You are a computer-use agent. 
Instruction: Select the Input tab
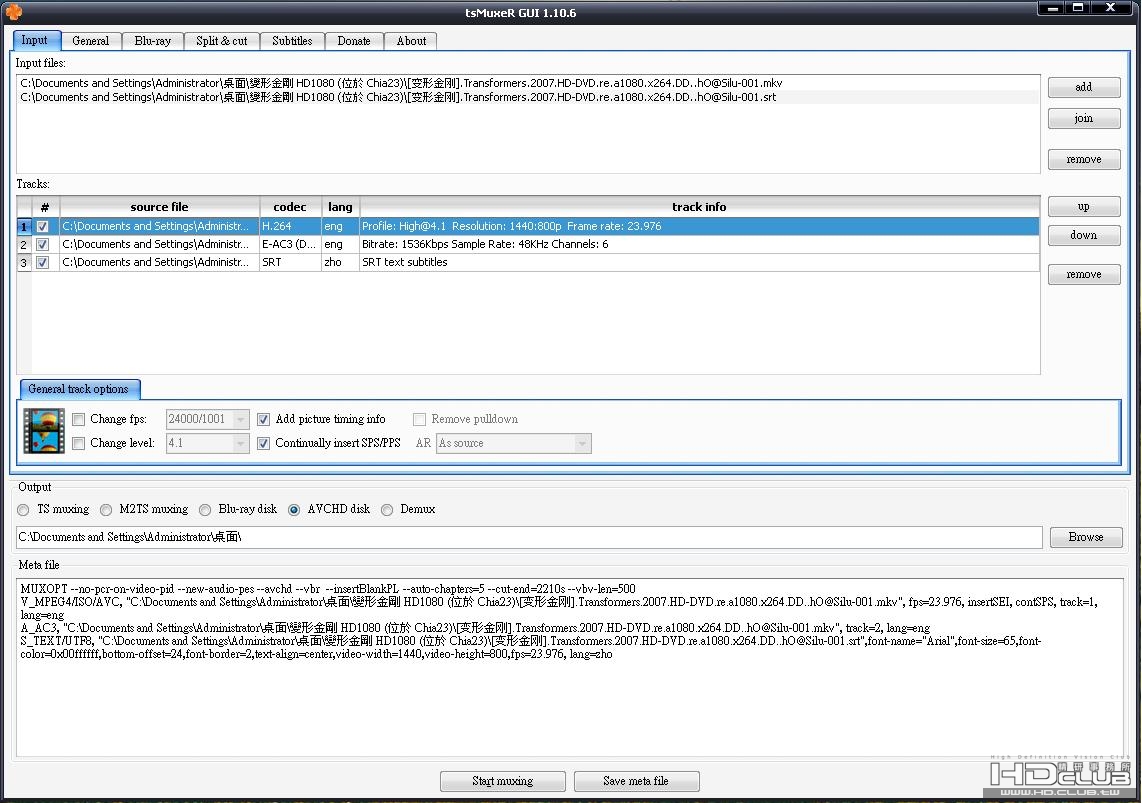[34, 40]
